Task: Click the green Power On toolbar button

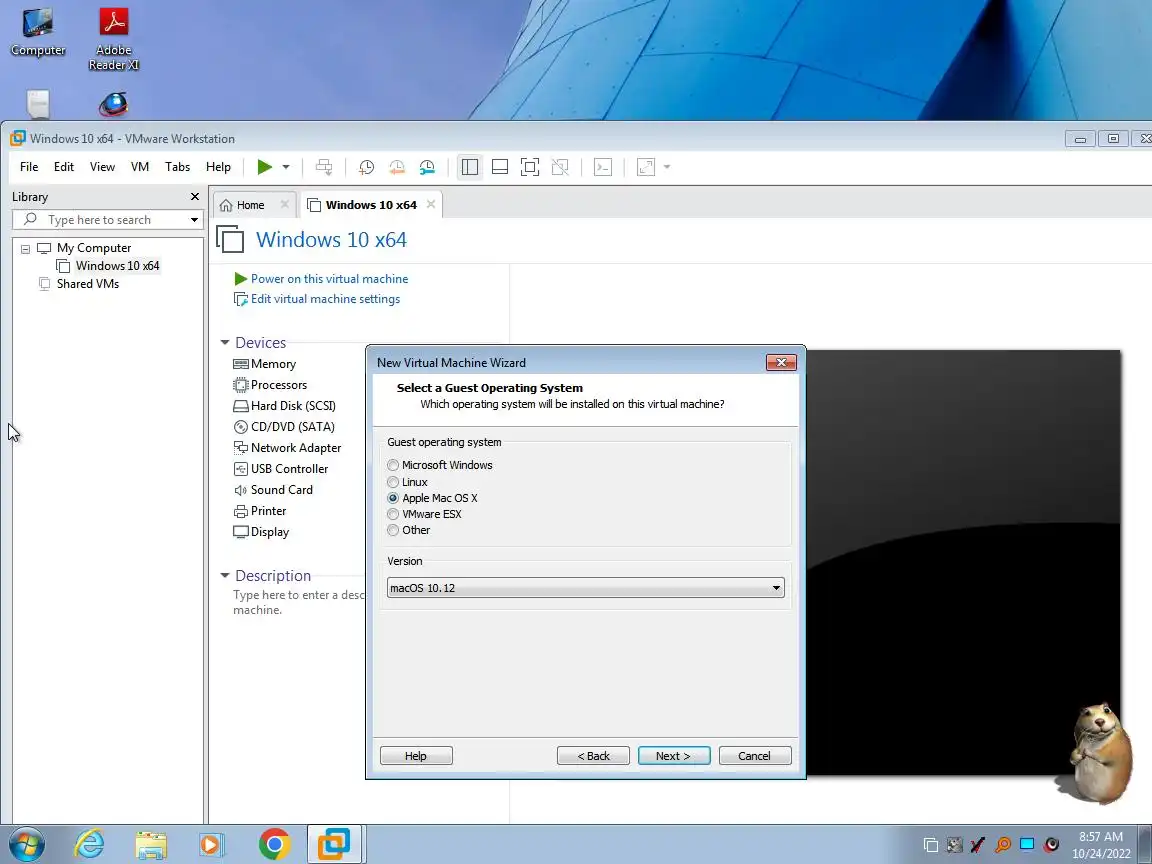Action: pyautogui.click(x=264, y=167)
